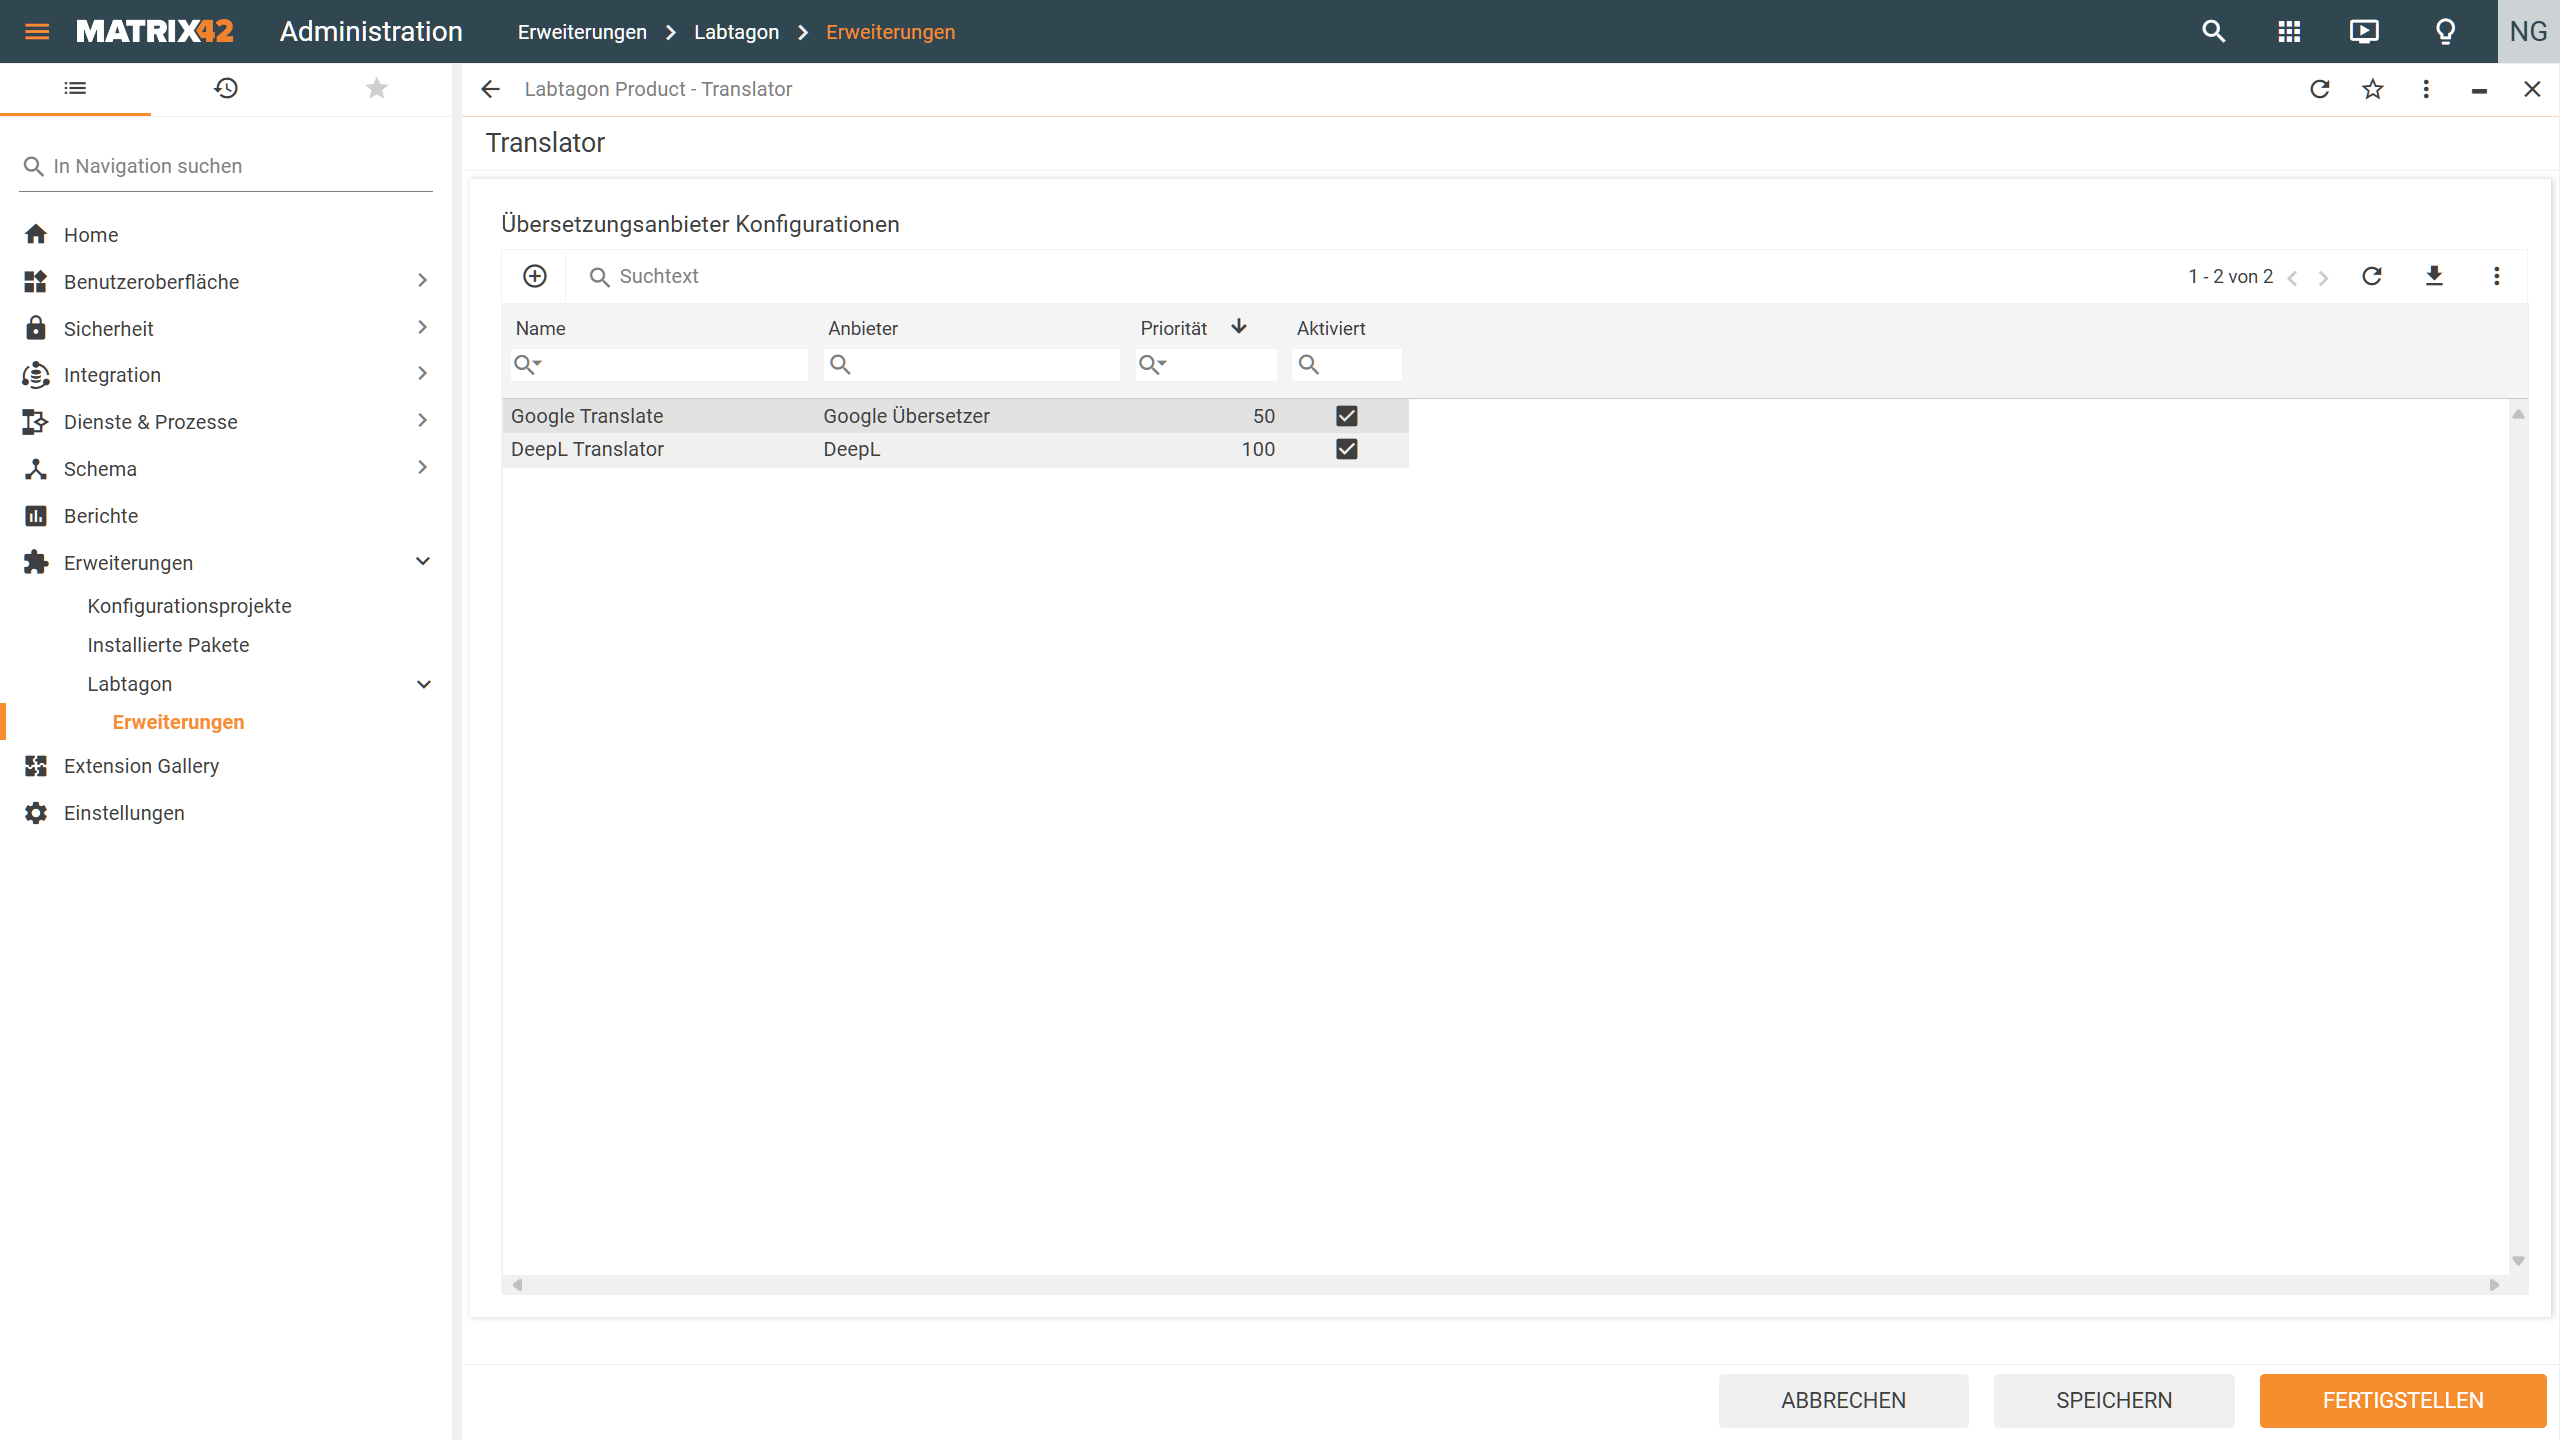Minimize the Translator dialog
2560x1440 pixels.
coord(2479,91)
